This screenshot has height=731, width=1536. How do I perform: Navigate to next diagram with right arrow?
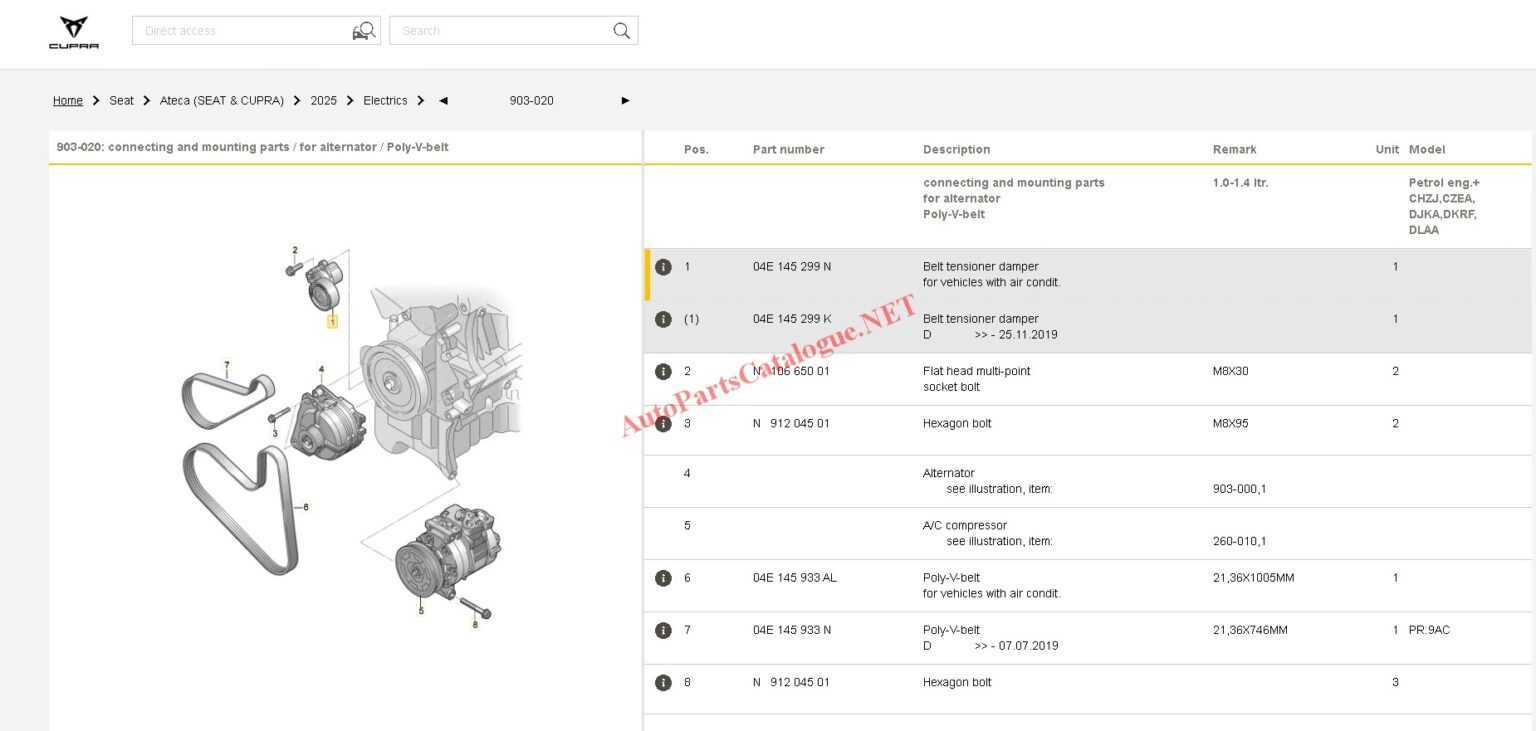point(625,100)
